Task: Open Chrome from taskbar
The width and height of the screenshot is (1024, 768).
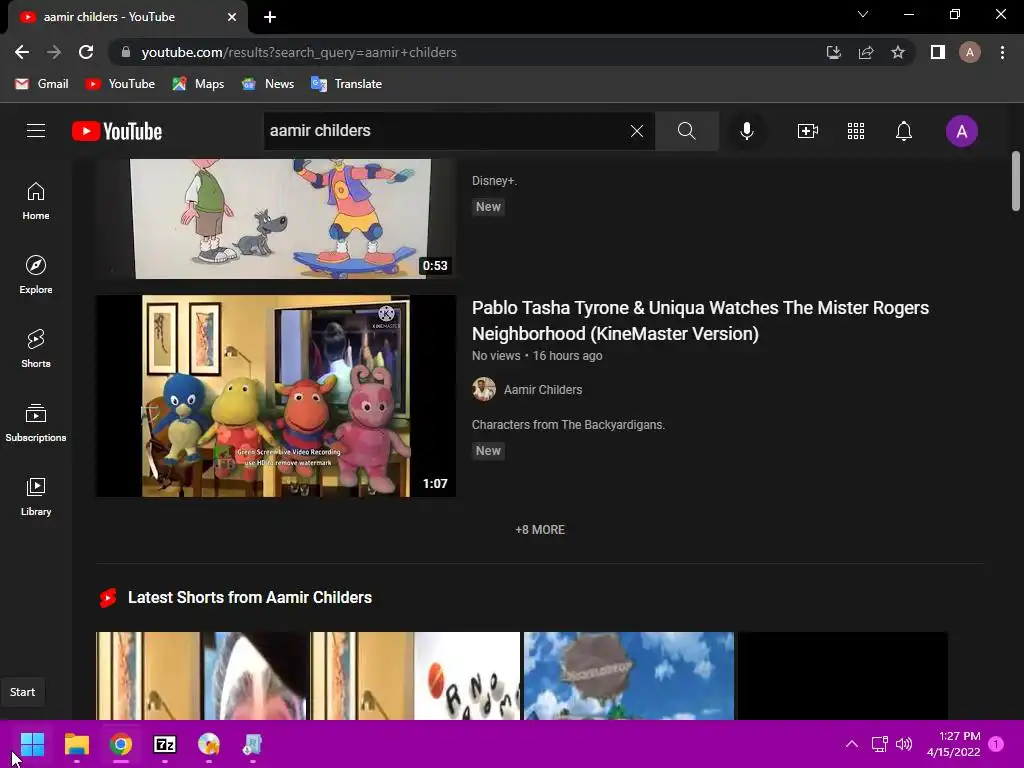Action: (121, 744)
